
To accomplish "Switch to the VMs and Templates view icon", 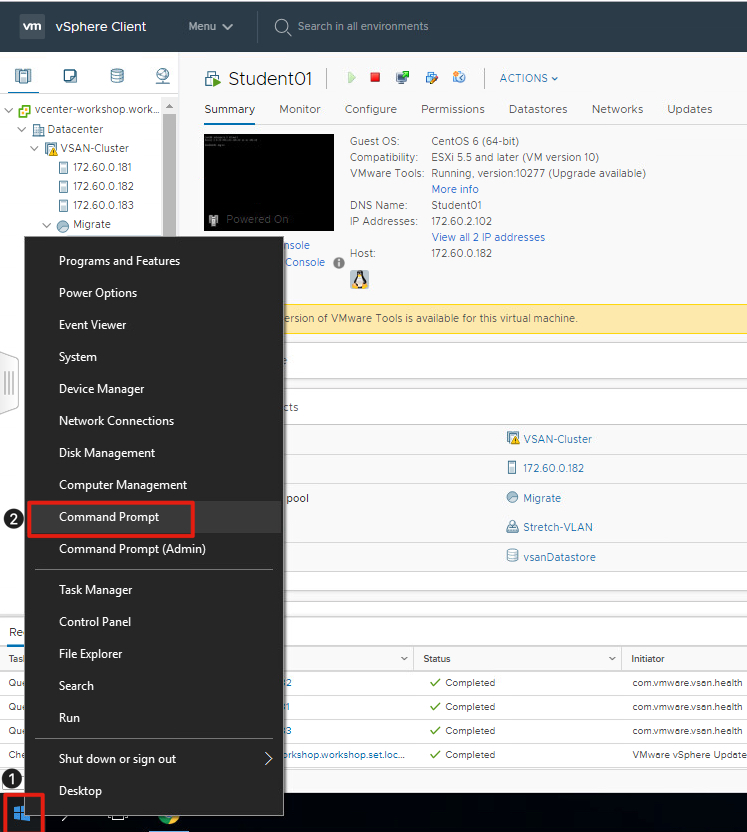I will pos(70,76).
